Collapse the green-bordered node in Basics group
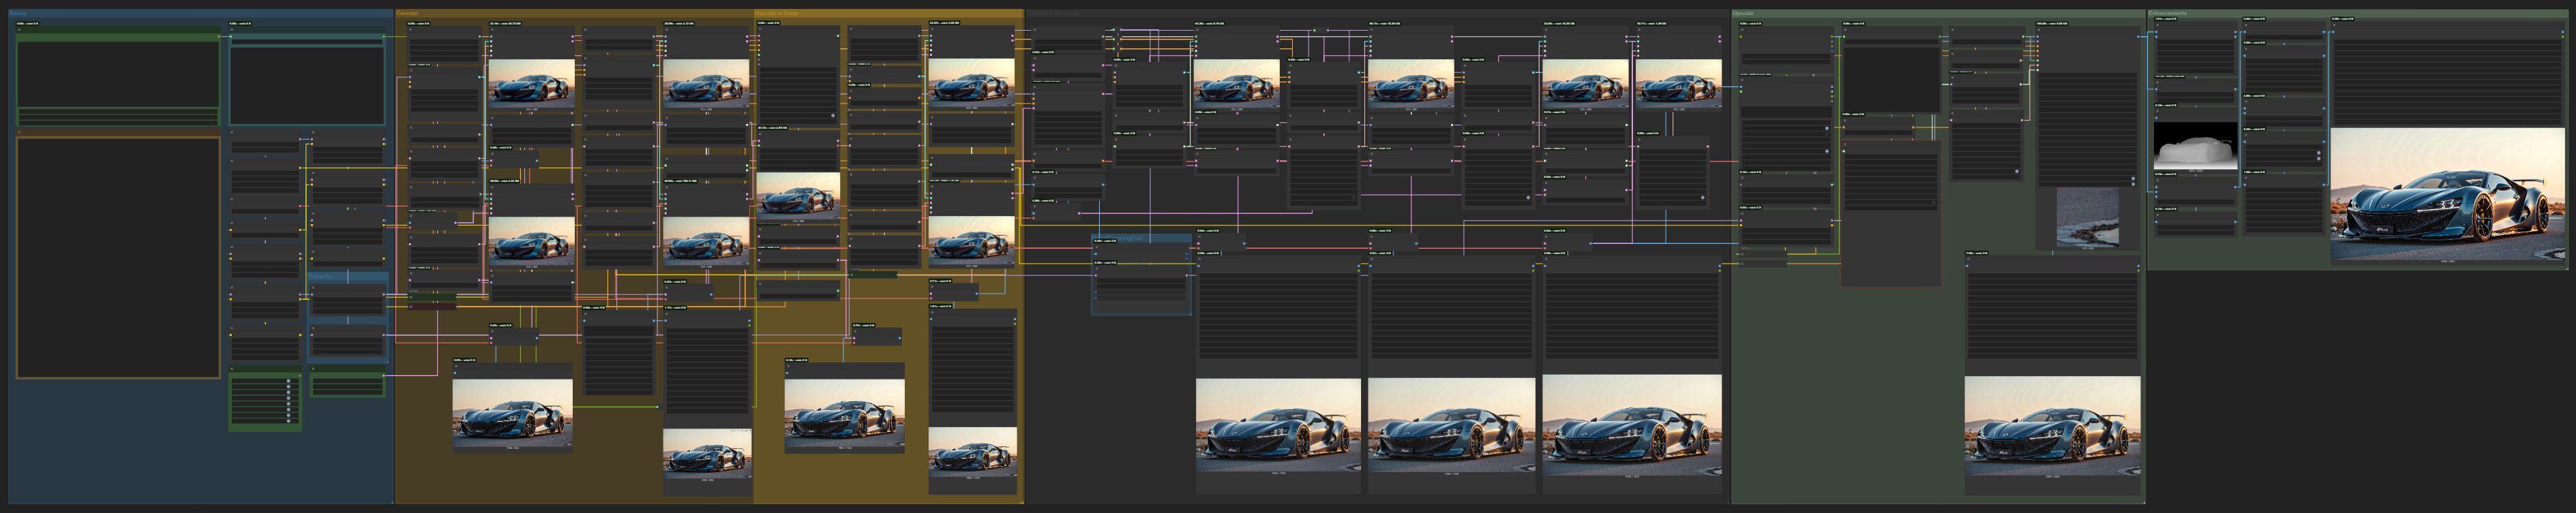This screenshot has height=513, width=2576. [x=19, y=30]
